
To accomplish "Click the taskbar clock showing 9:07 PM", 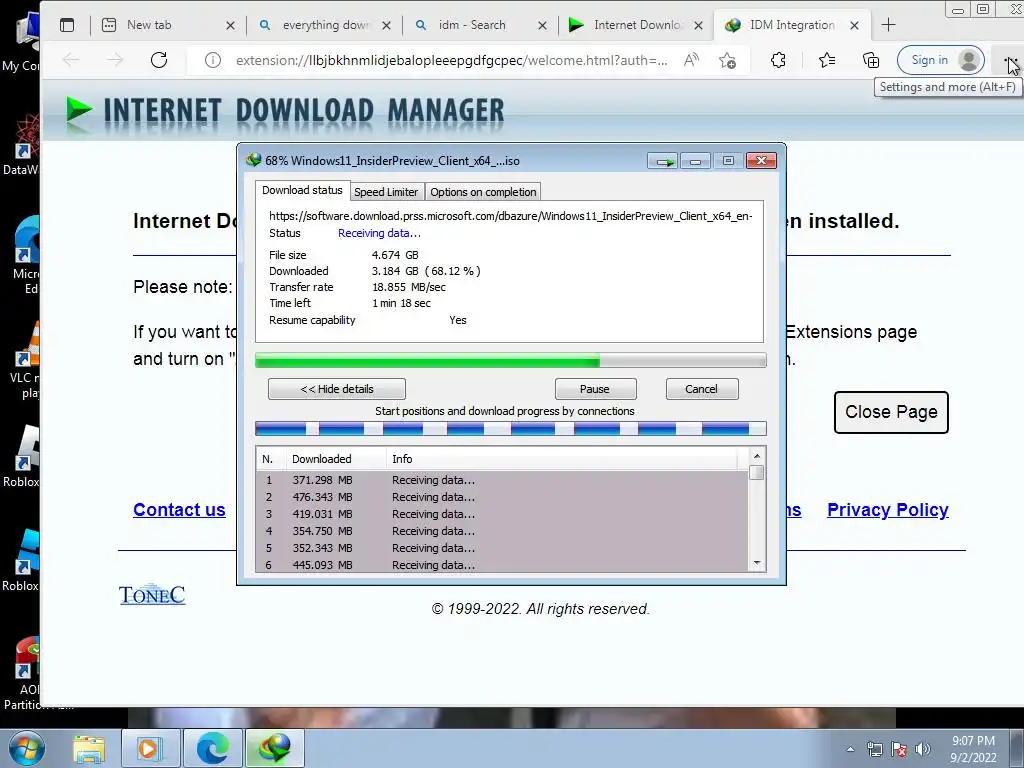I will point(973,749).
